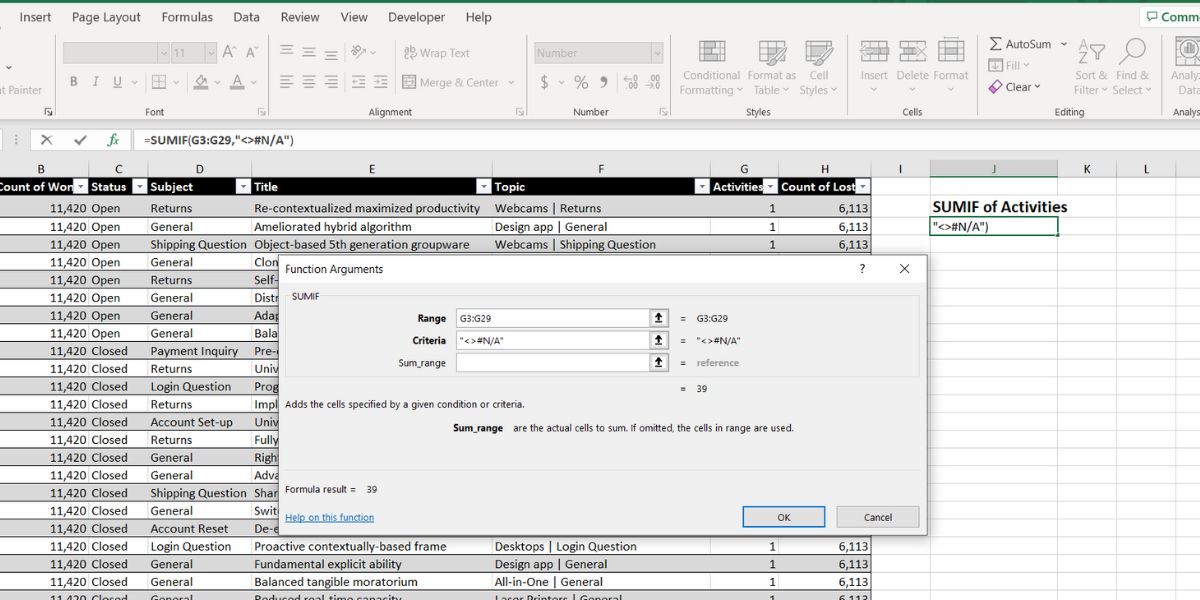Open Conditional Formatting
The image size is (1200, 600).
pyautogui.click(x=711, y=68)
